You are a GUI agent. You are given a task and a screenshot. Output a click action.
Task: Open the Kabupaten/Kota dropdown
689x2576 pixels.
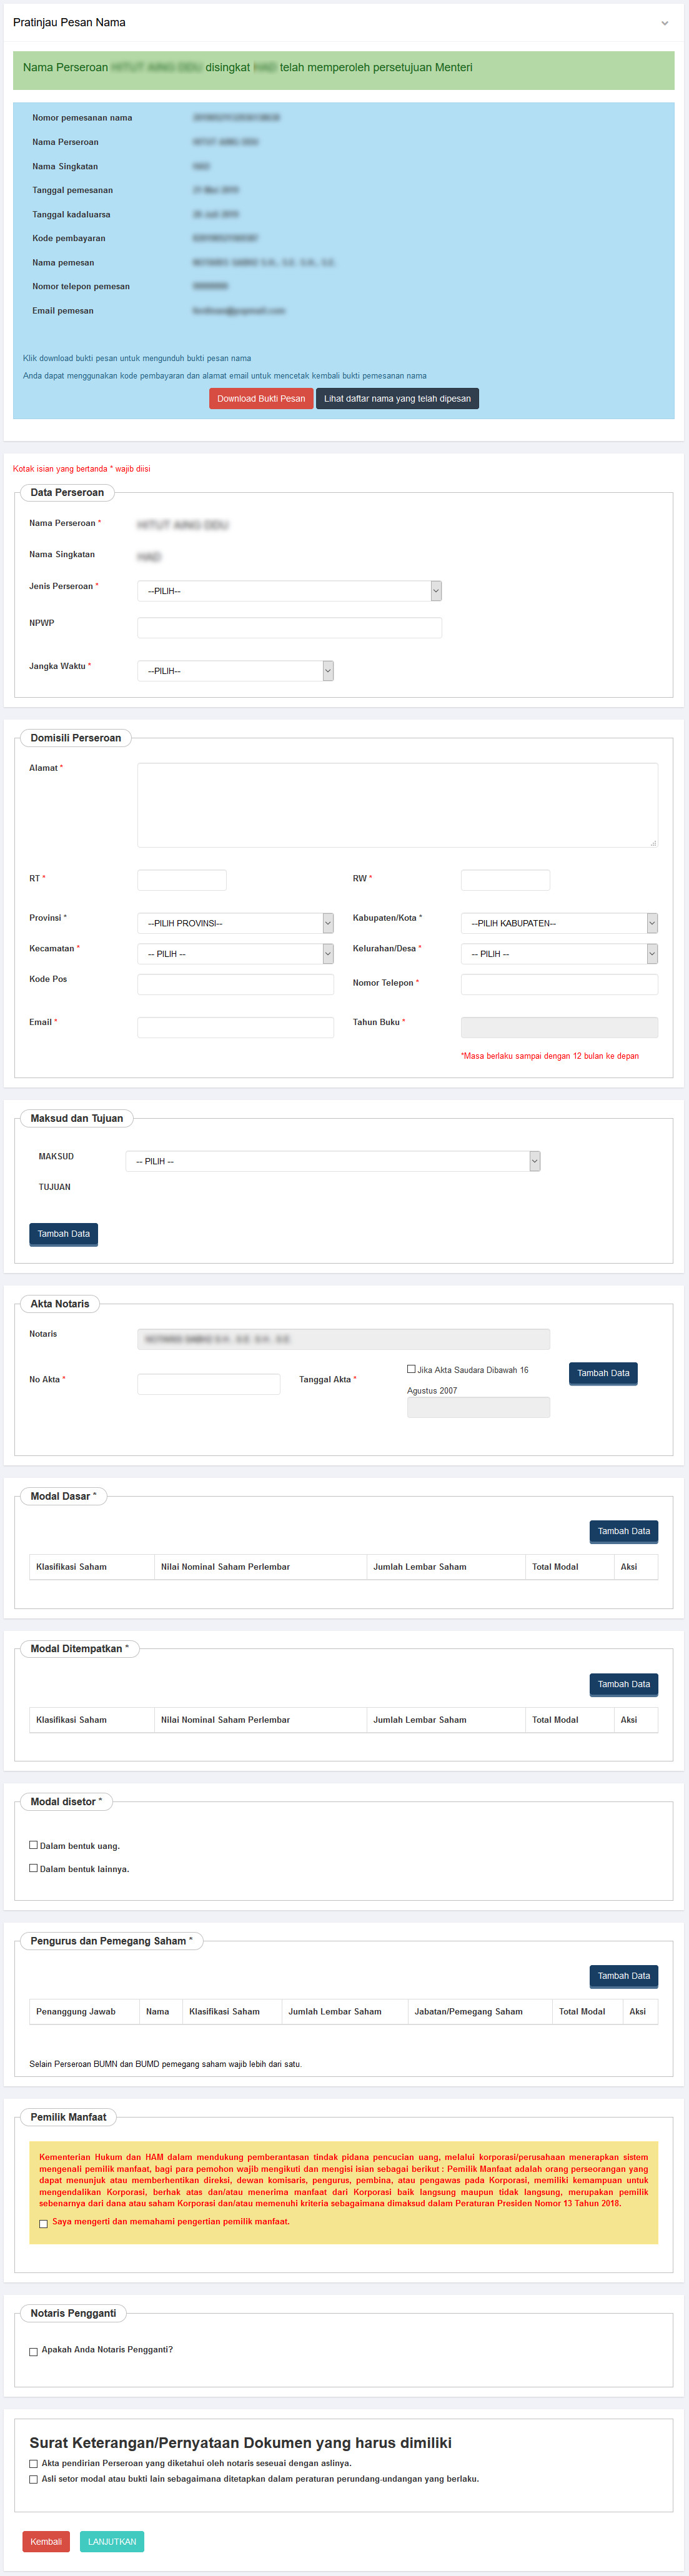click(558, 923)
